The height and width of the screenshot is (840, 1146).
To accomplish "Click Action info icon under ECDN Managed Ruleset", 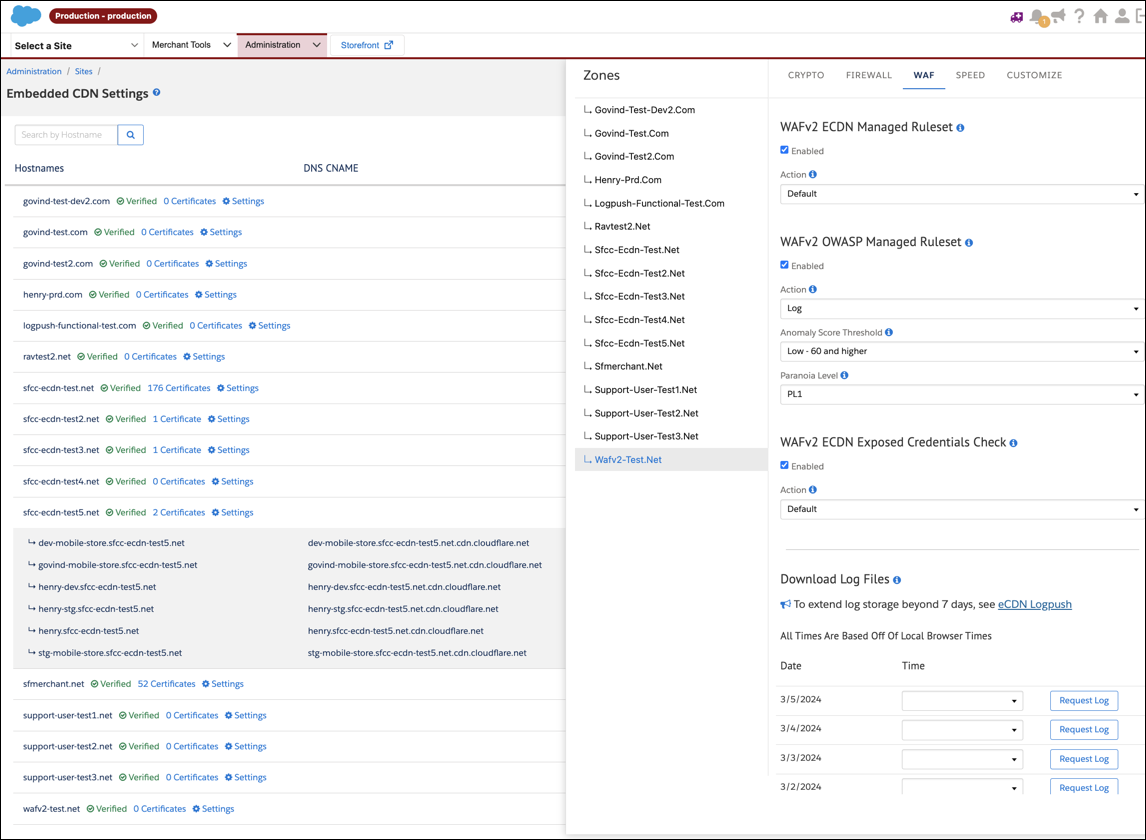I will pos(813,174).
